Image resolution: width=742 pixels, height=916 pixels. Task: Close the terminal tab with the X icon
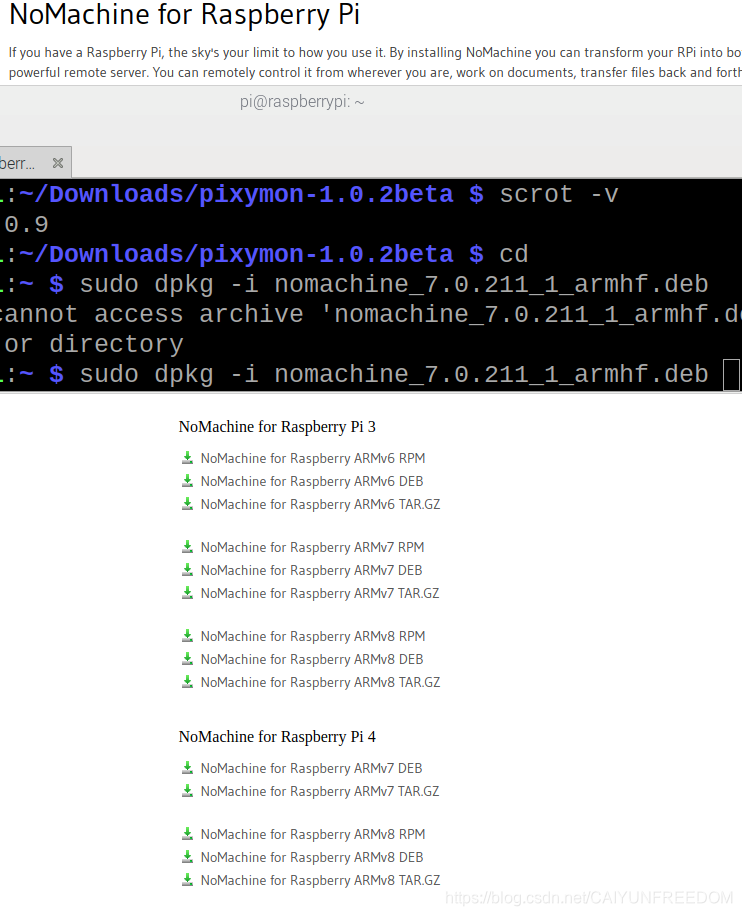click(57, 163)
